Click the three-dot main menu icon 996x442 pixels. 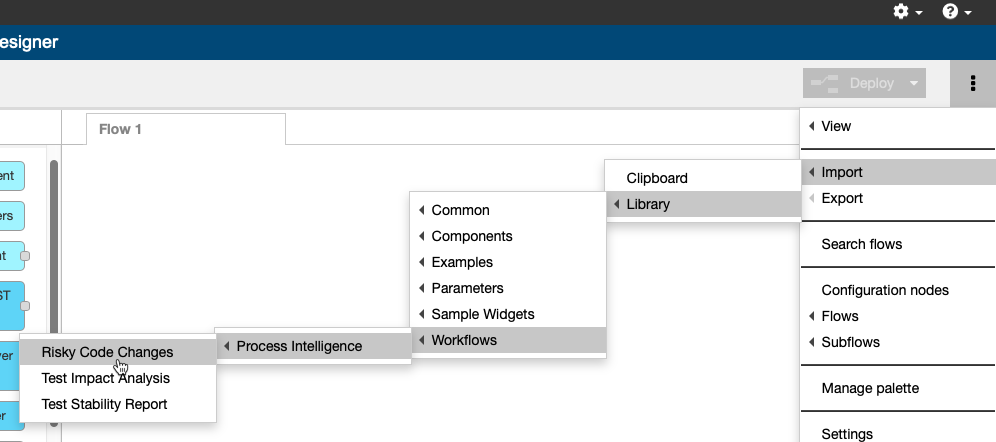click(x=972, y=83)
